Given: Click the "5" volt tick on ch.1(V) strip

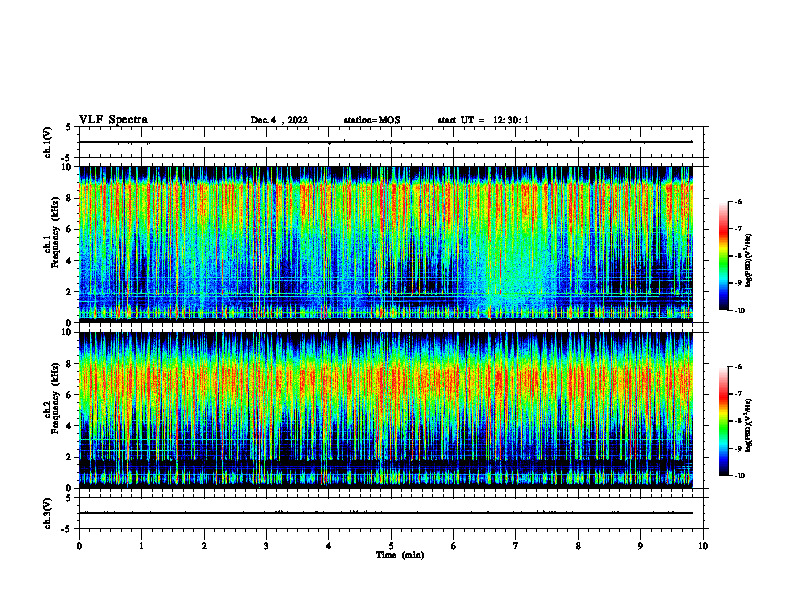Looking at the screenshot, I should tap(68, 127).
